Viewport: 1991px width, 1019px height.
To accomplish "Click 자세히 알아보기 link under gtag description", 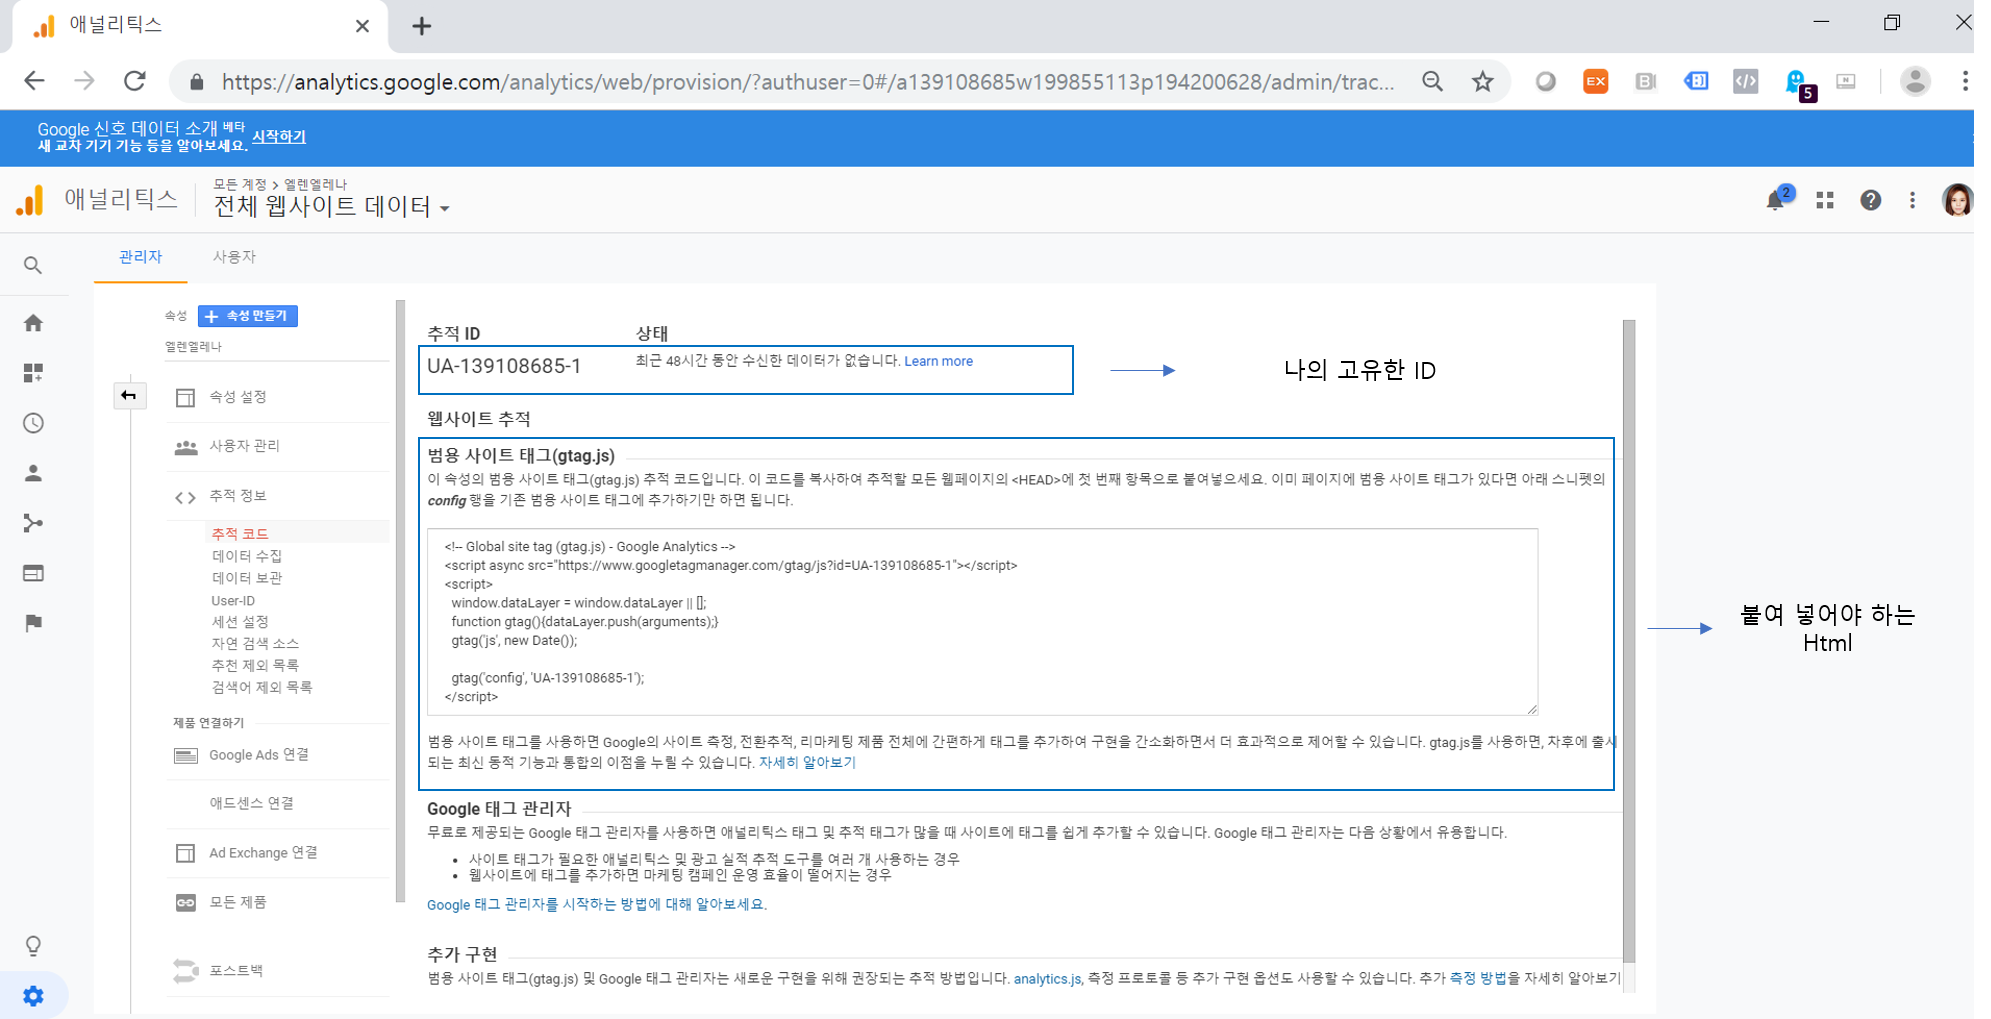I will coord(807,763).
